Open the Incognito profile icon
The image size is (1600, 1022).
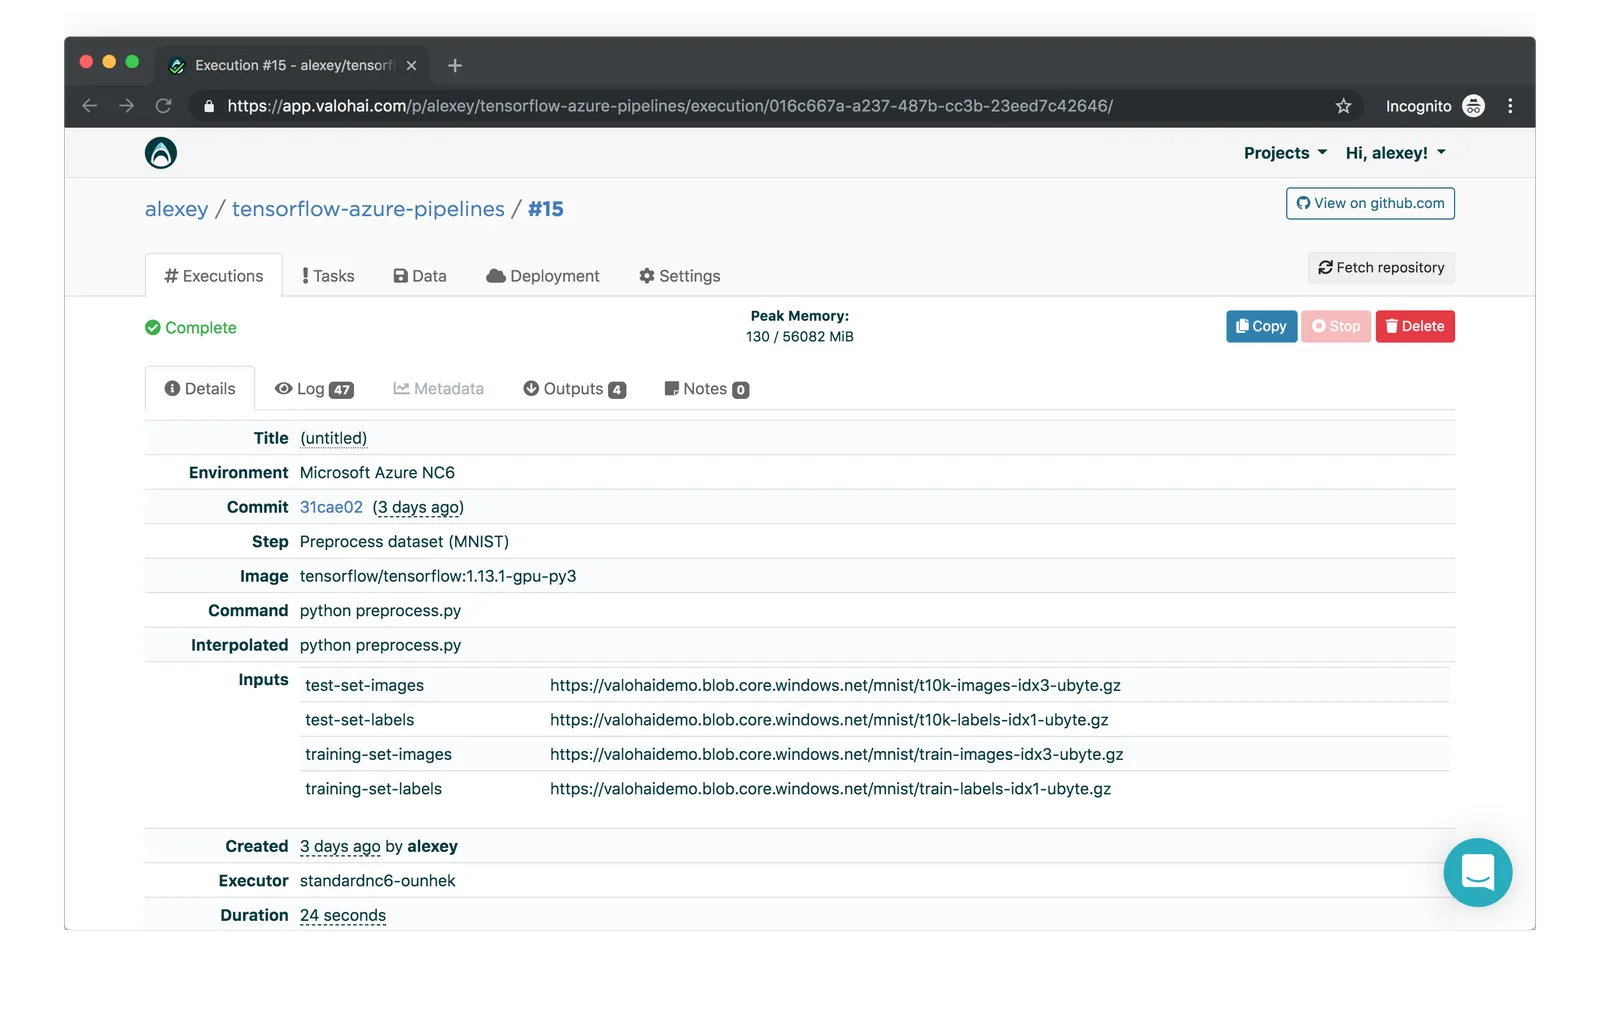[1473, 106]
